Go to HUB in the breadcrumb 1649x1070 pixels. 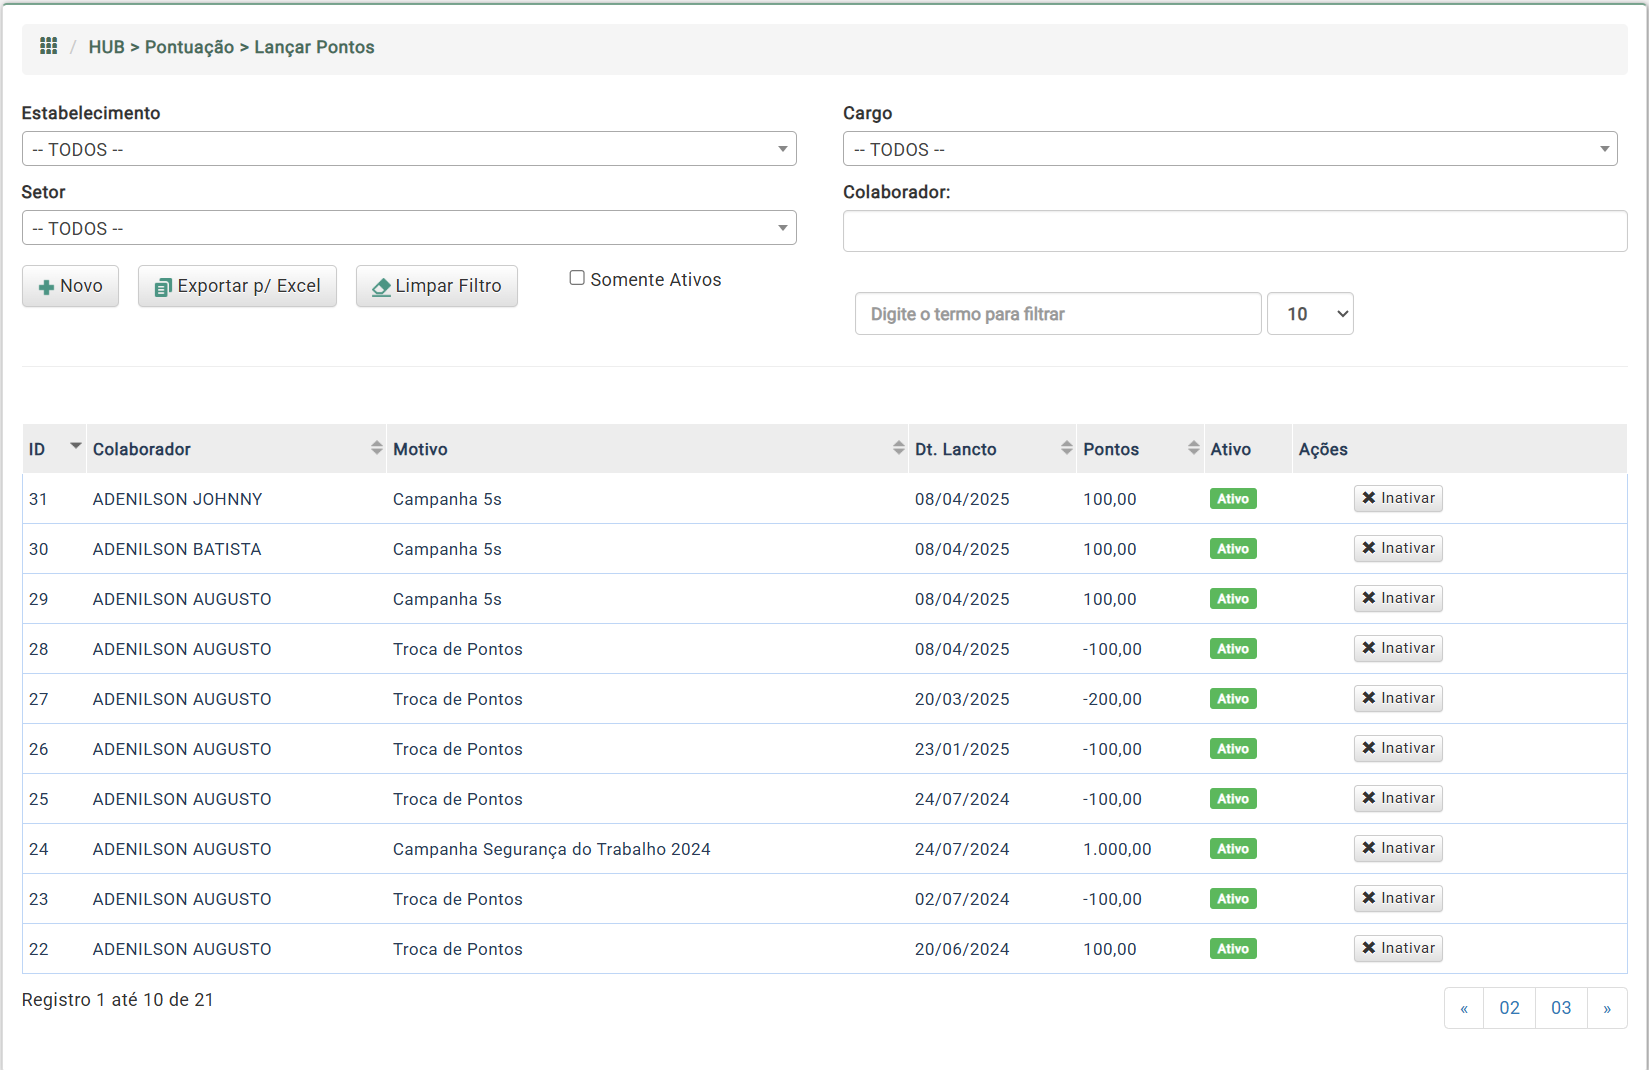click(106, 47)
